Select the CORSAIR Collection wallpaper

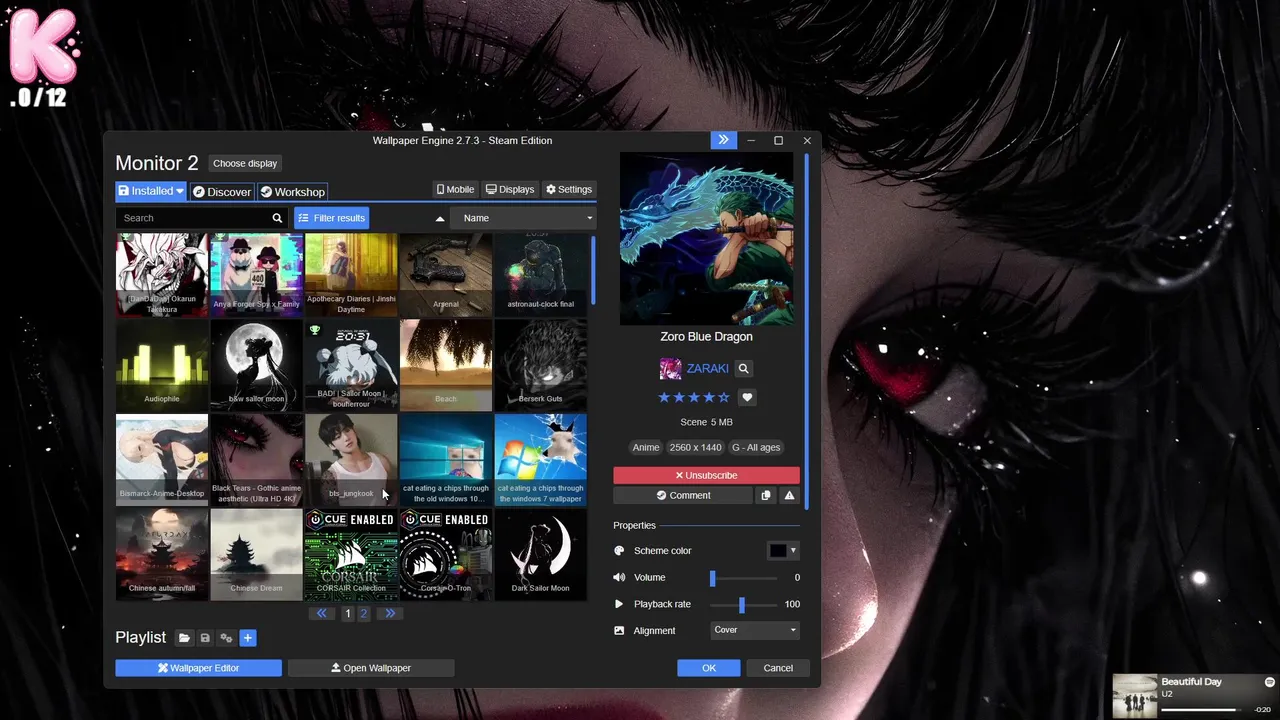pos(351,555)
